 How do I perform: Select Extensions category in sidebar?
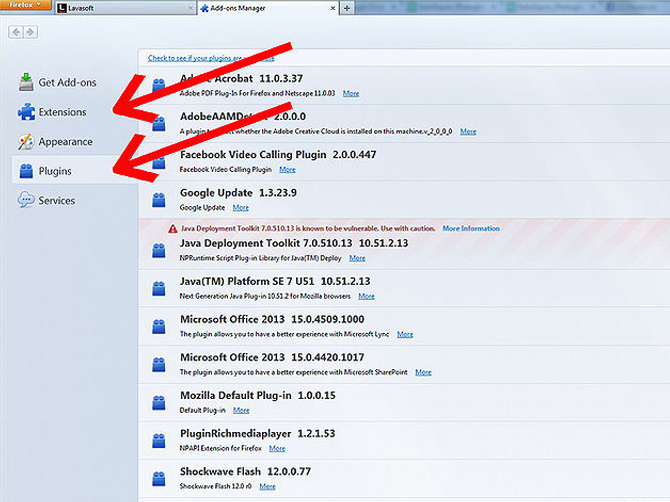(x=73, y=112)
